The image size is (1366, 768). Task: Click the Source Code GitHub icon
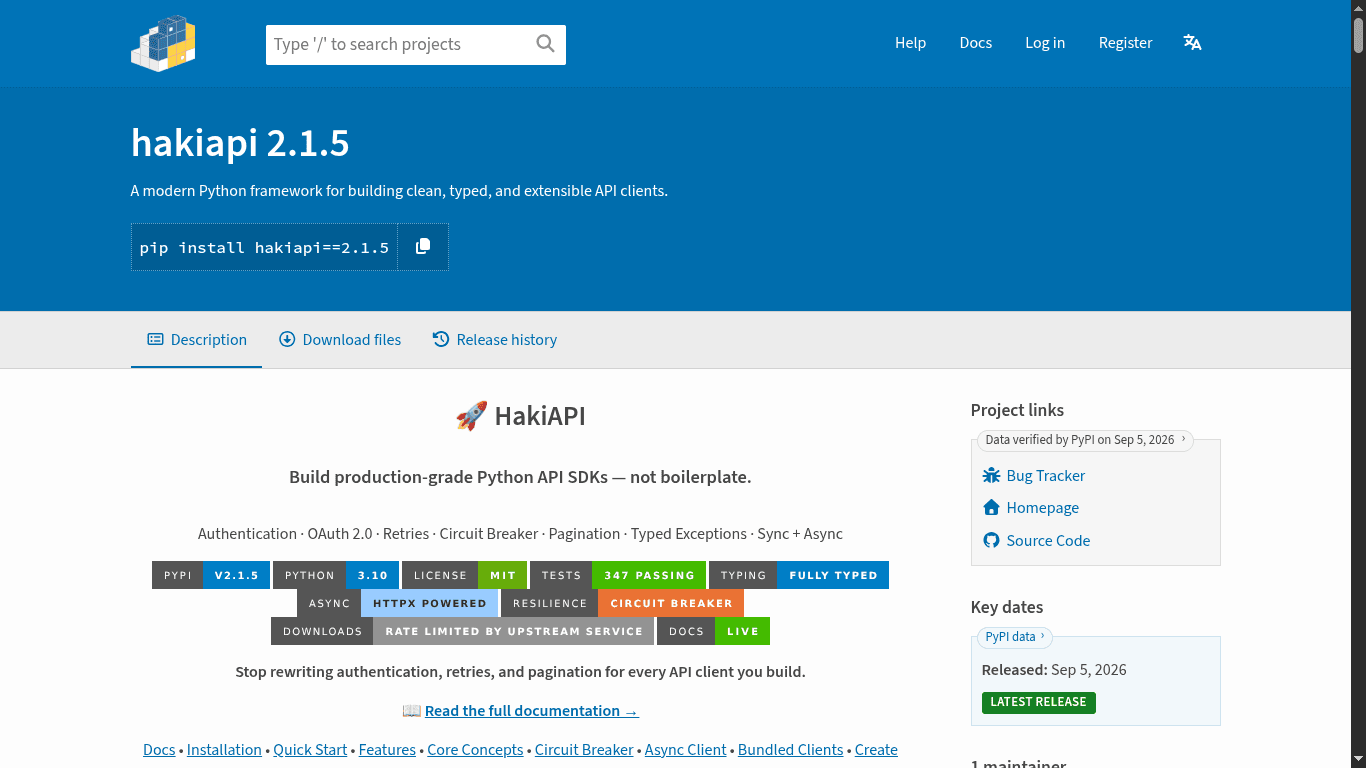click(991, 541)
